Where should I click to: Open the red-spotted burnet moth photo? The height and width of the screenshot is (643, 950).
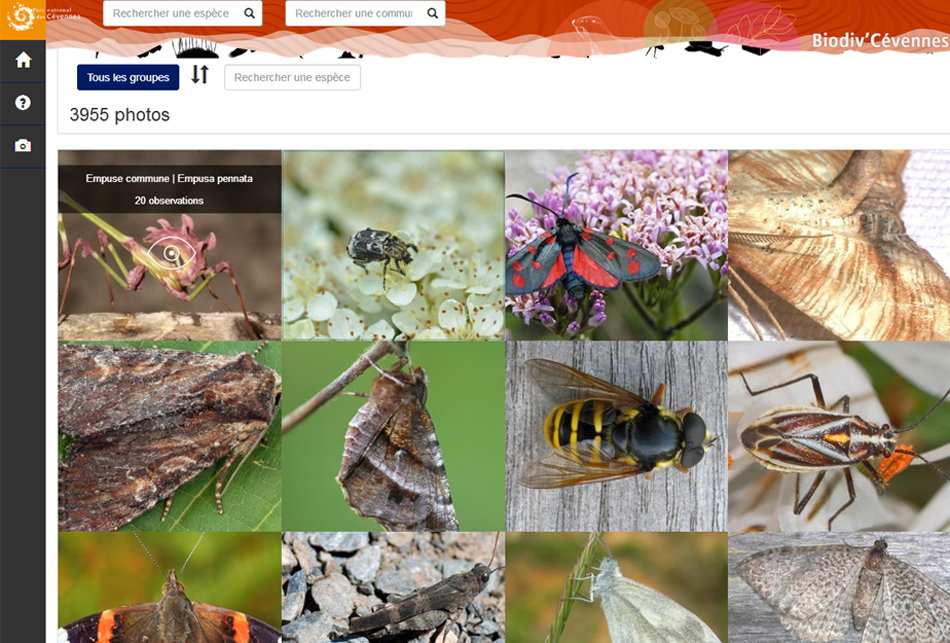(x=616, y=245)
